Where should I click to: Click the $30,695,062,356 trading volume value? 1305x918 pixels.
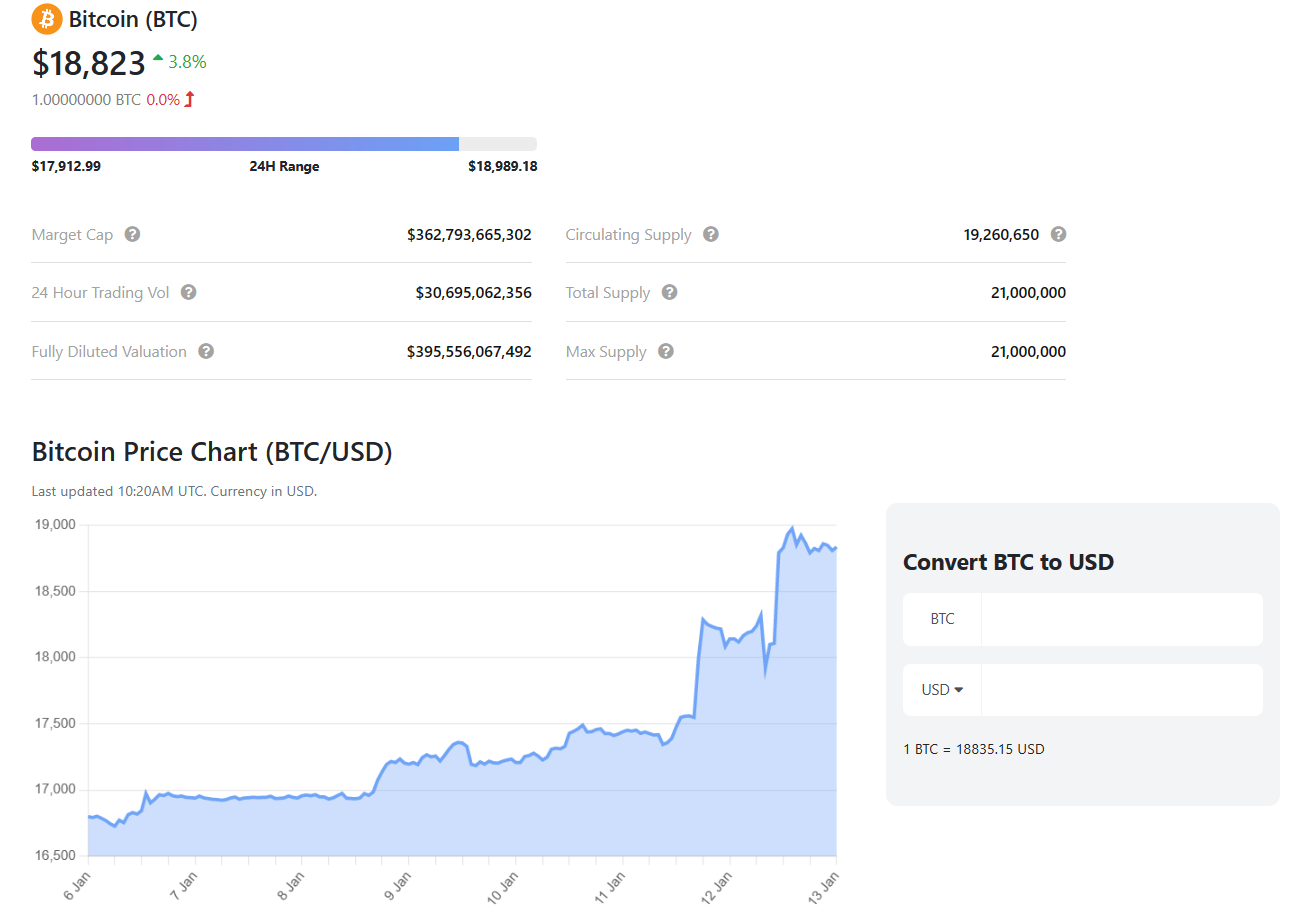click(x=473, y=293)
